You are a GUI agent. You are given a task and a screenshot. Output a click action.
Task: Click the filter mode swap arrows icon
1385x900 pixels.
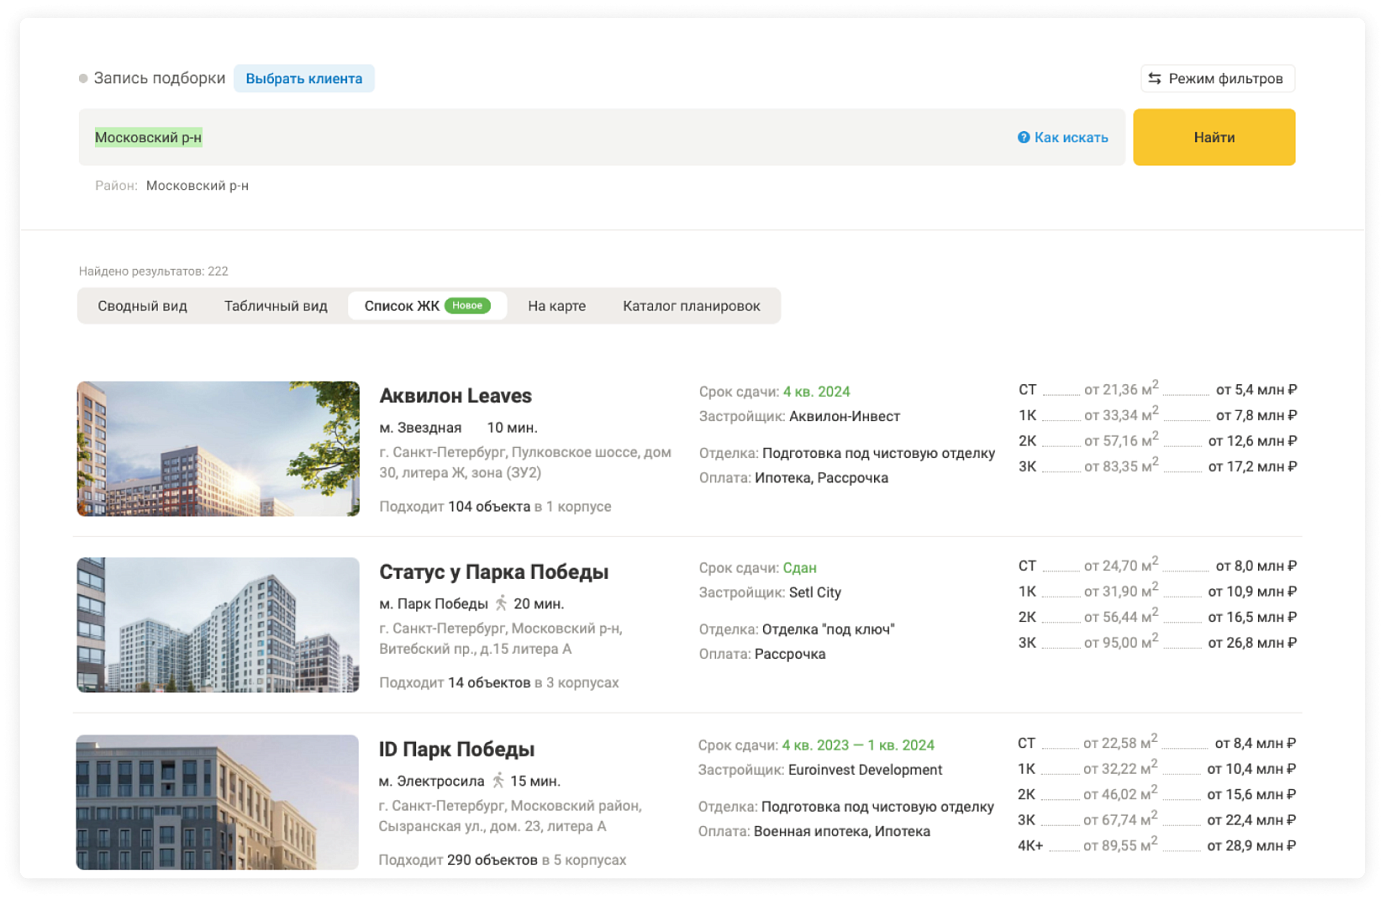pyautogui.click(x=1154, y=78)
